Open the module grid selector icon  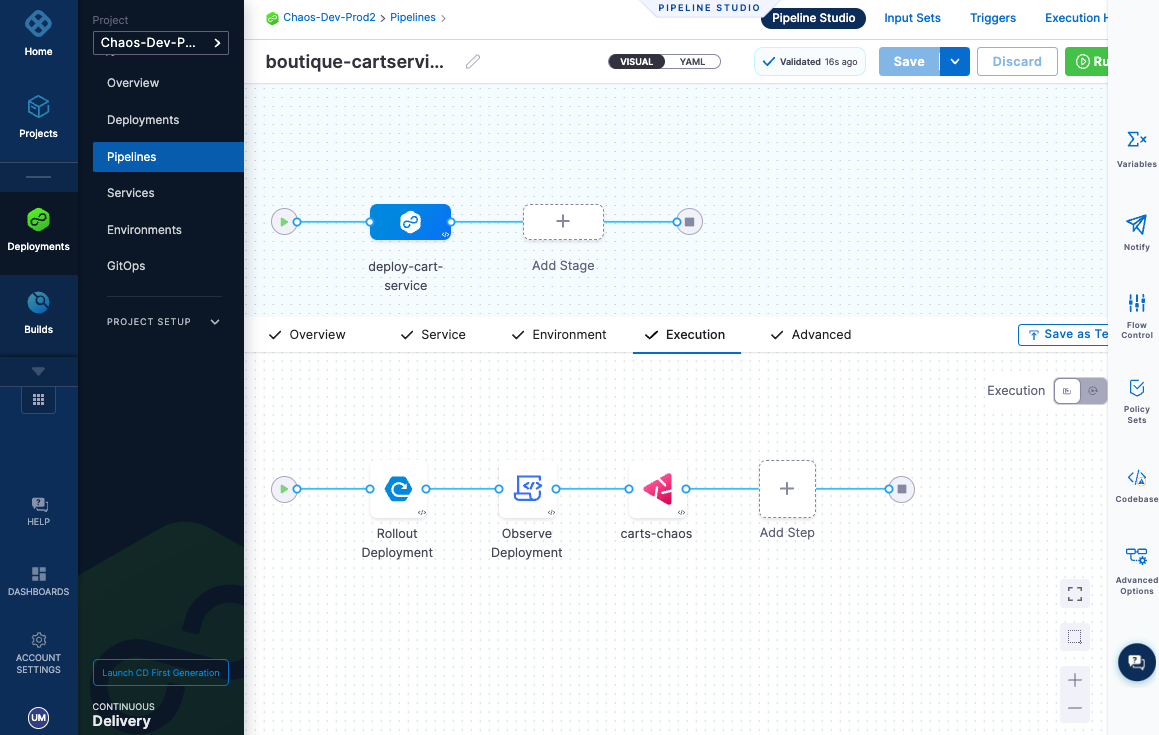pyautogui.click(x=38, y=399)
